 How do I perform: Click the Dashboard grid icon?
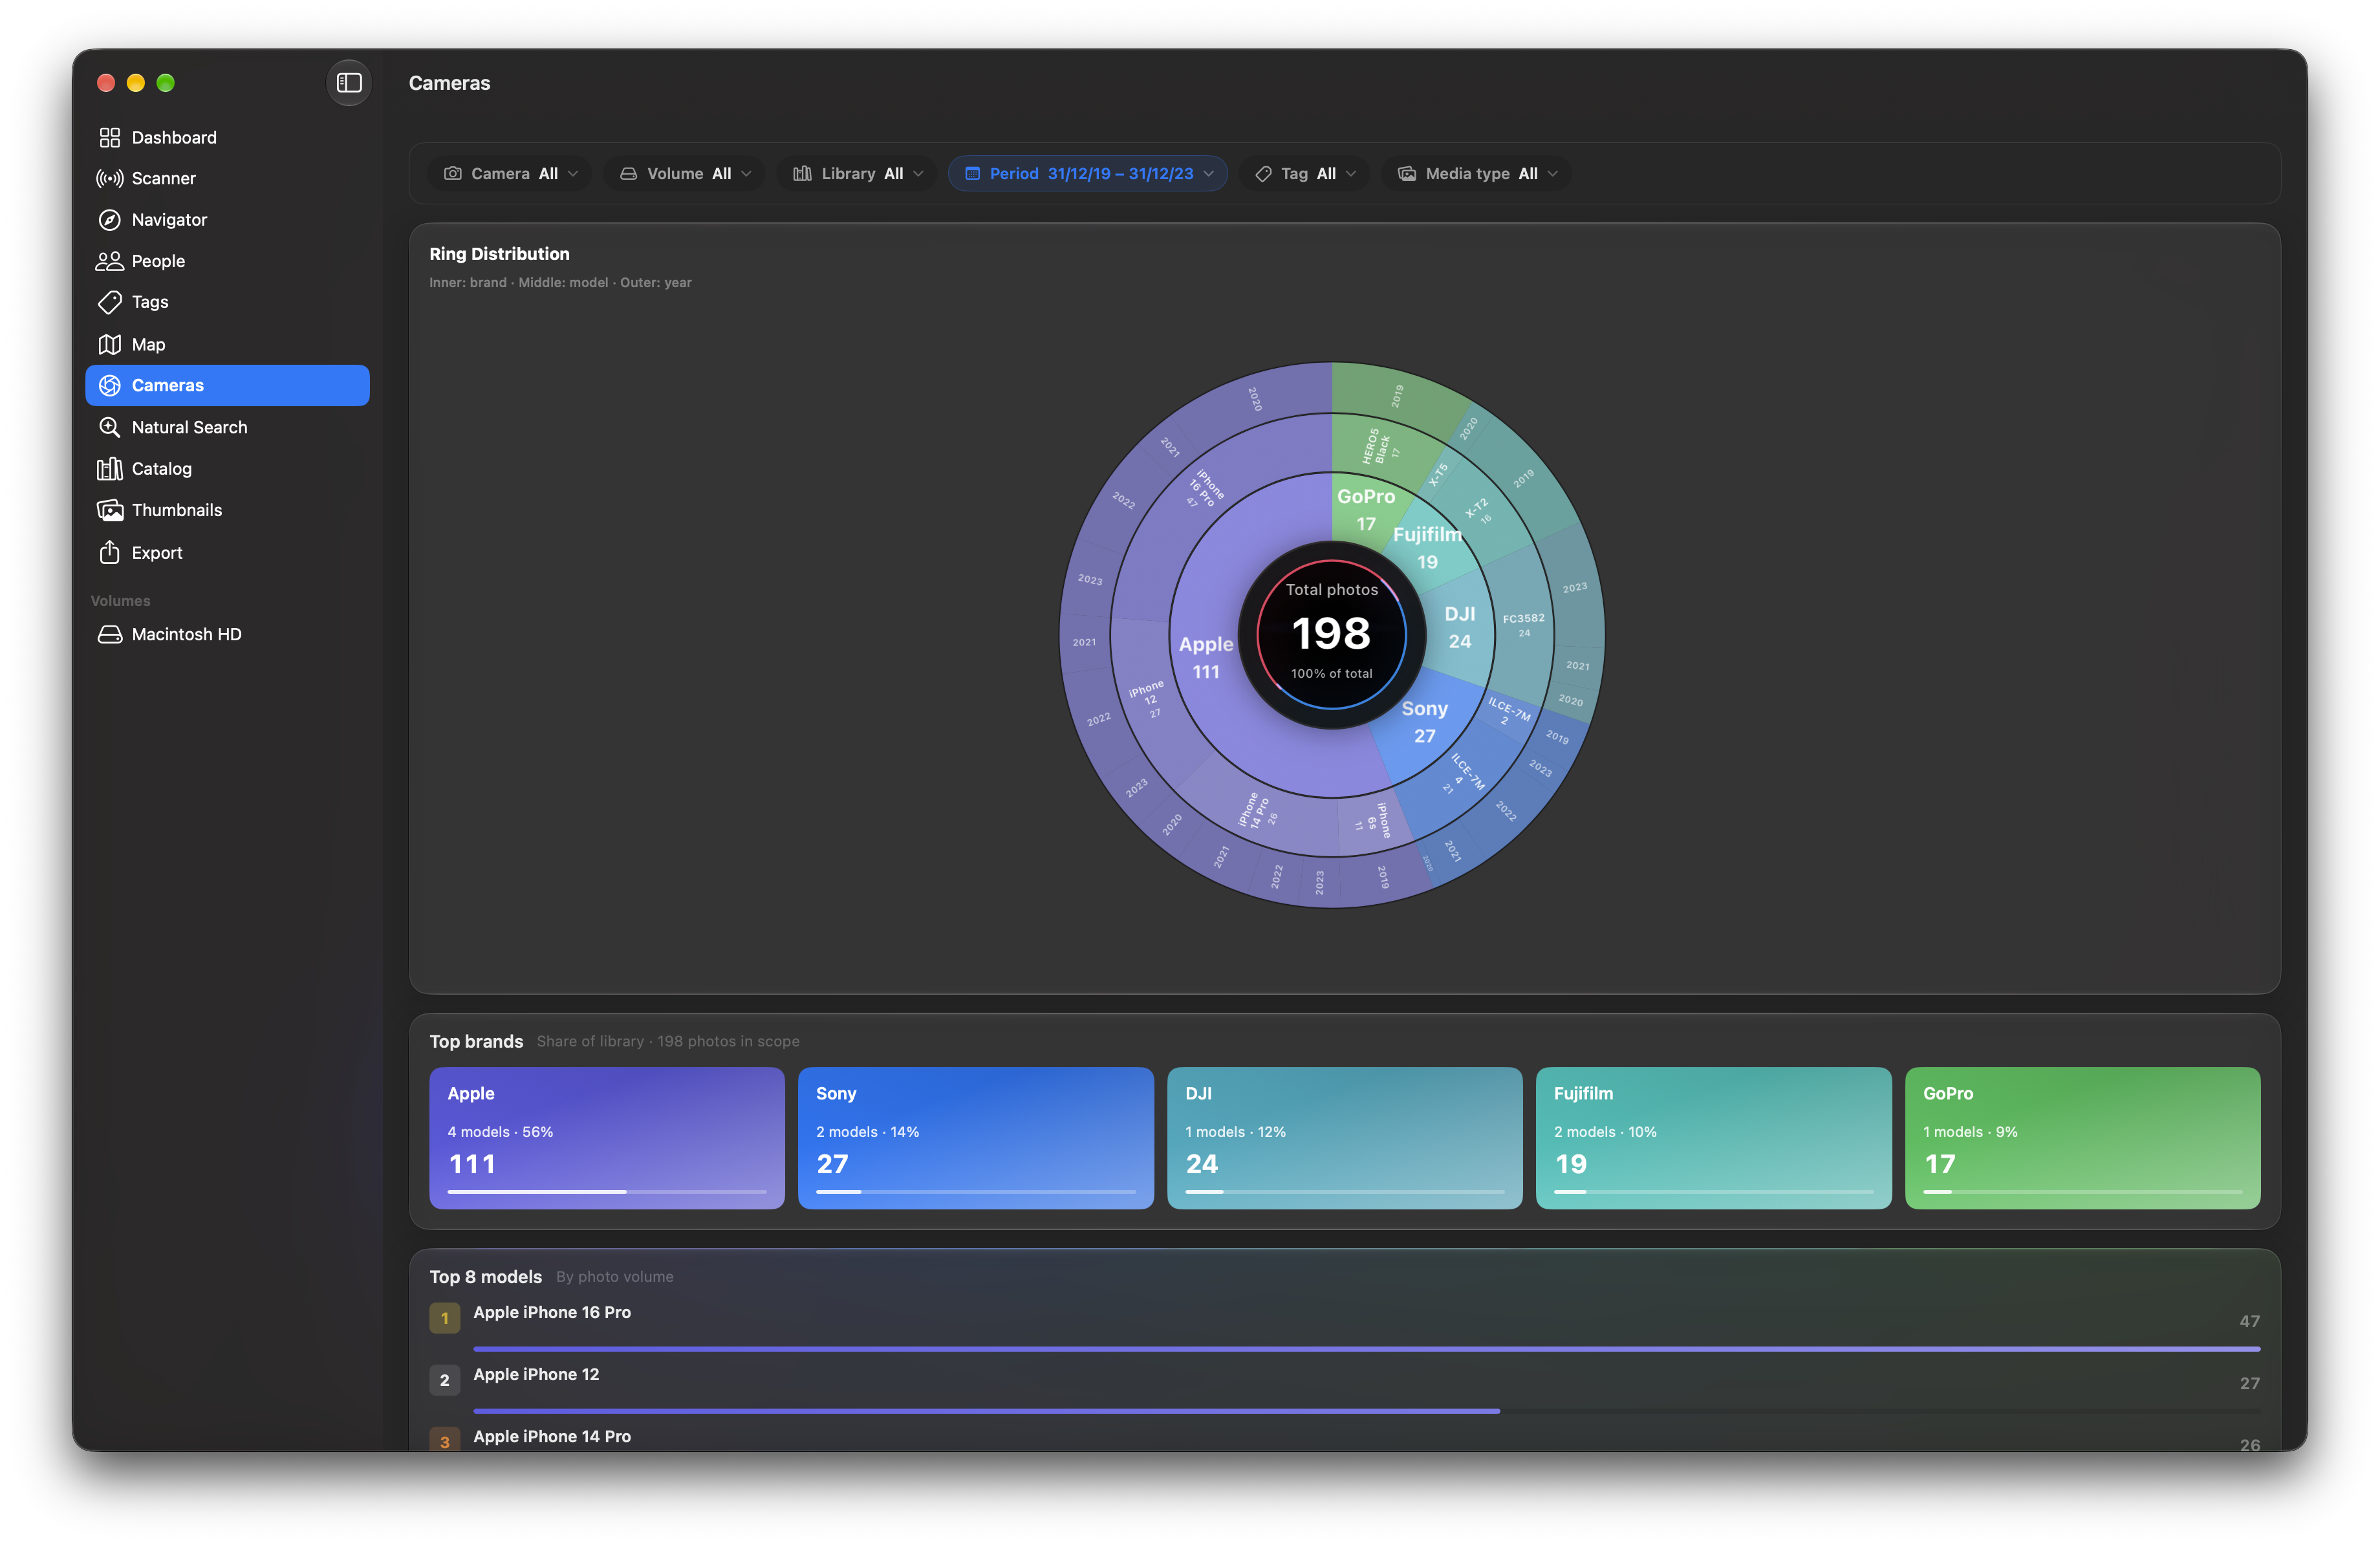(x=110, y=138)
